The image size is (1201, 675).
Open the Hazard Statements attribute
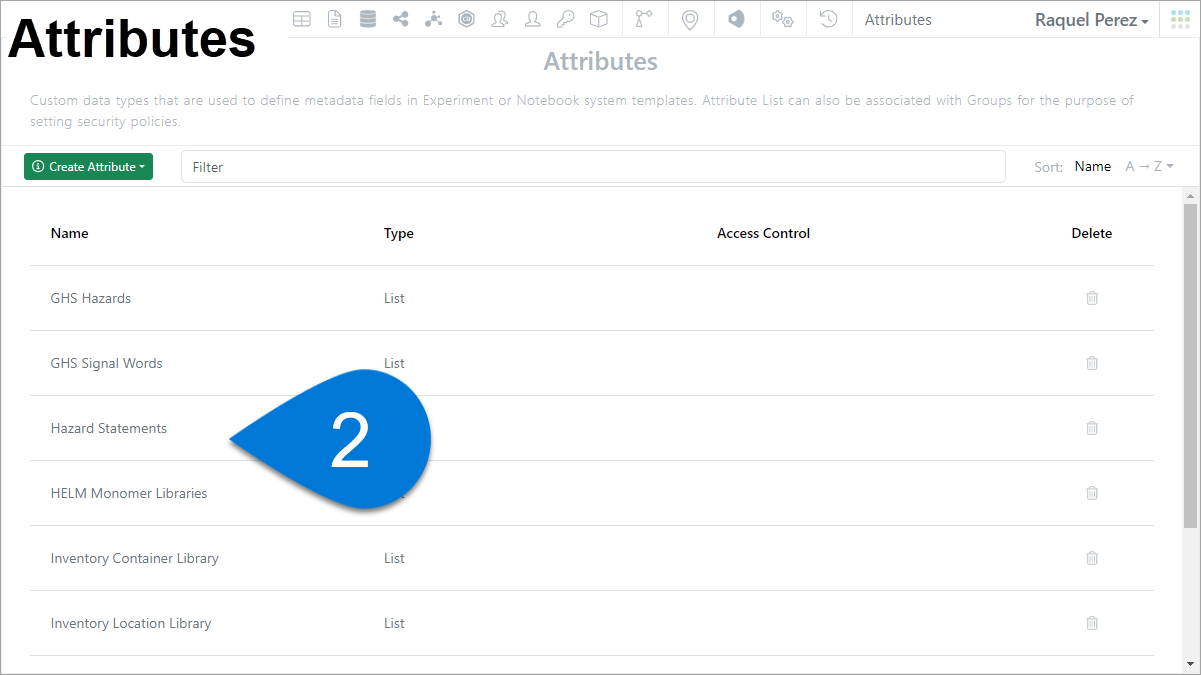click(x=109, y=428)
